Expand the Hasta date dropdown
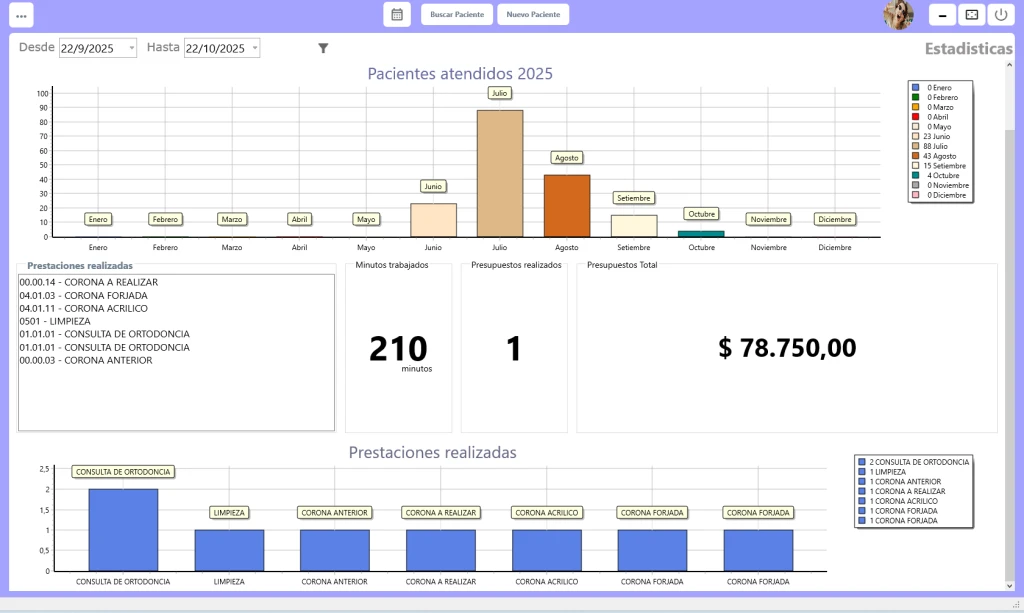This screenshot has height=613, width=1024. click(255, 48)
